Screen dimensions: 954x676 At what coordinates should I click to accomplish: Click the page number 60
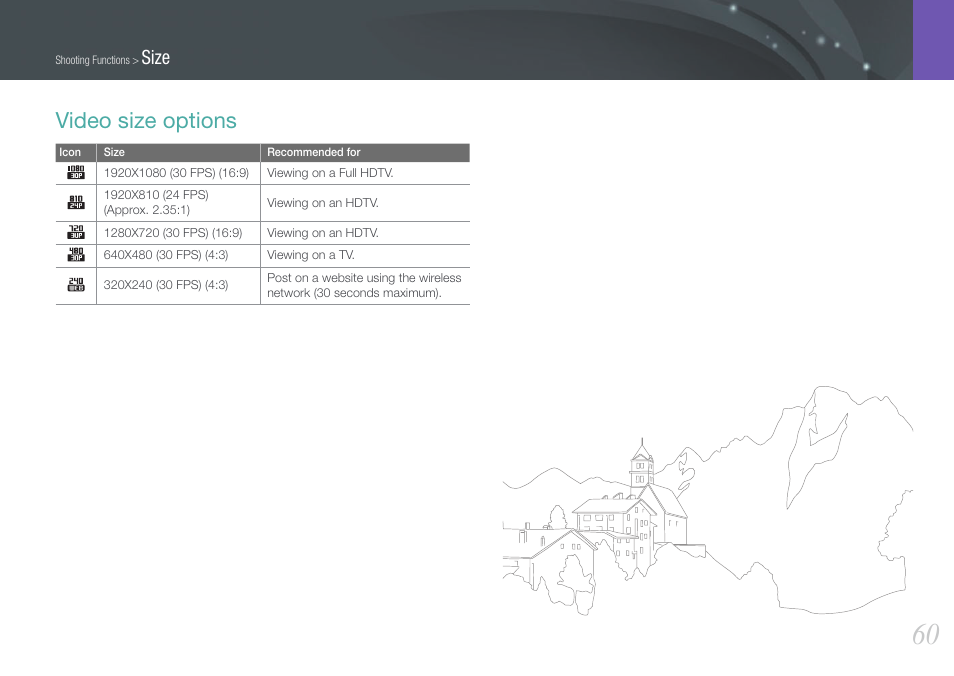[x=925, y=635]
